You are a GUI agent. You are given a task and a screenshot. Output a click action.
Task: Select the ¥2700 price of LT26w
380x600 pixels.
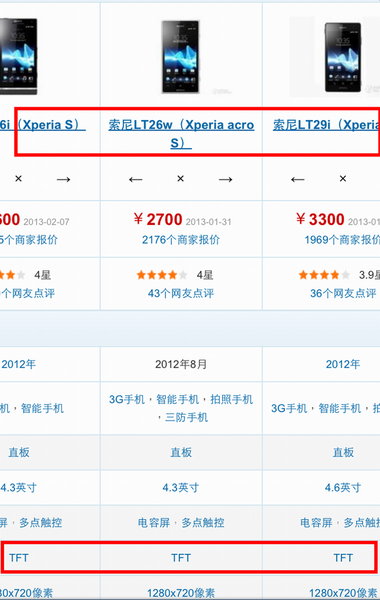tap(158, 220)
